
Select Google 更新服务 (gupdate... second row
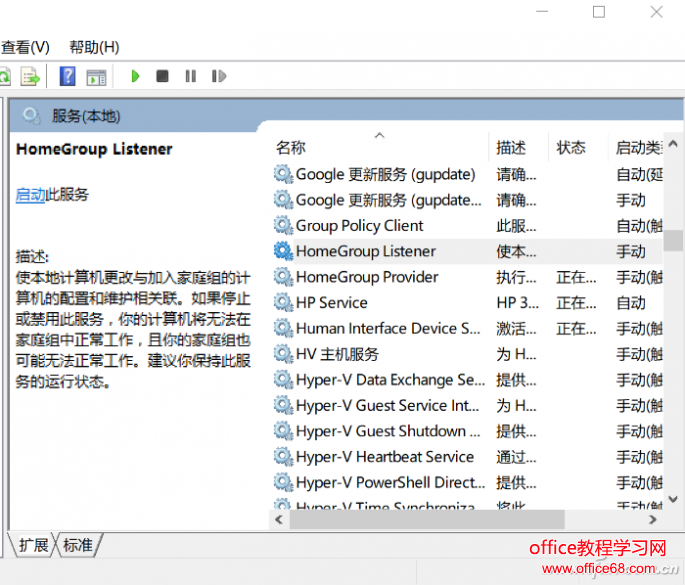pos(467,200)
